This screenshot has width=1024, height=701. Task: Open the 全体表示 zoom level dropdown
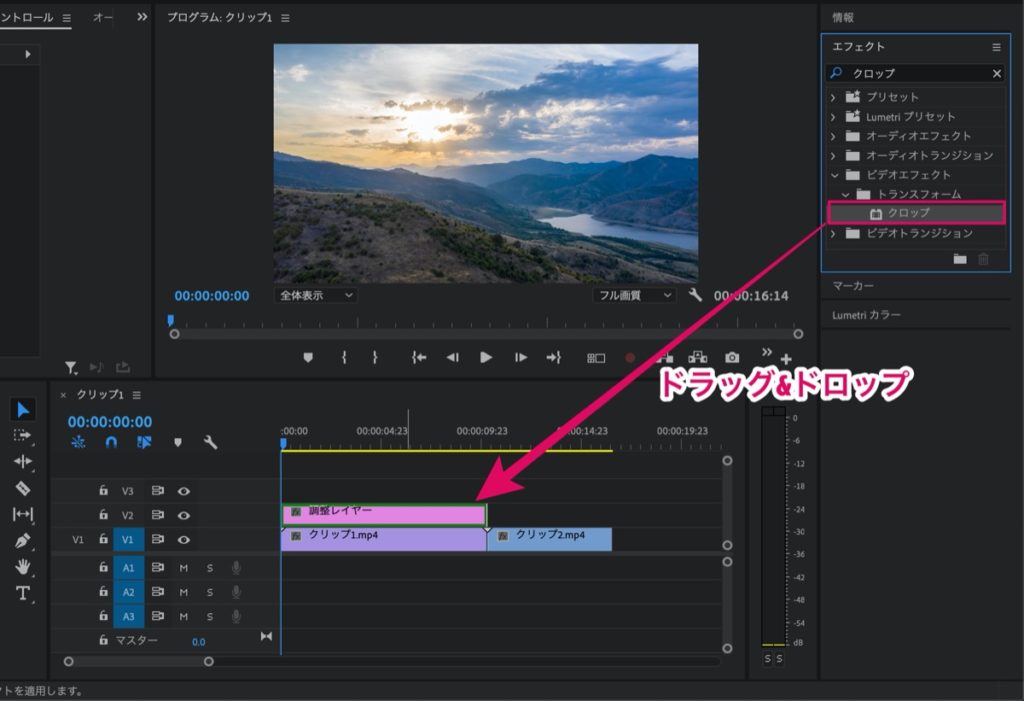(x=316, y=295)
